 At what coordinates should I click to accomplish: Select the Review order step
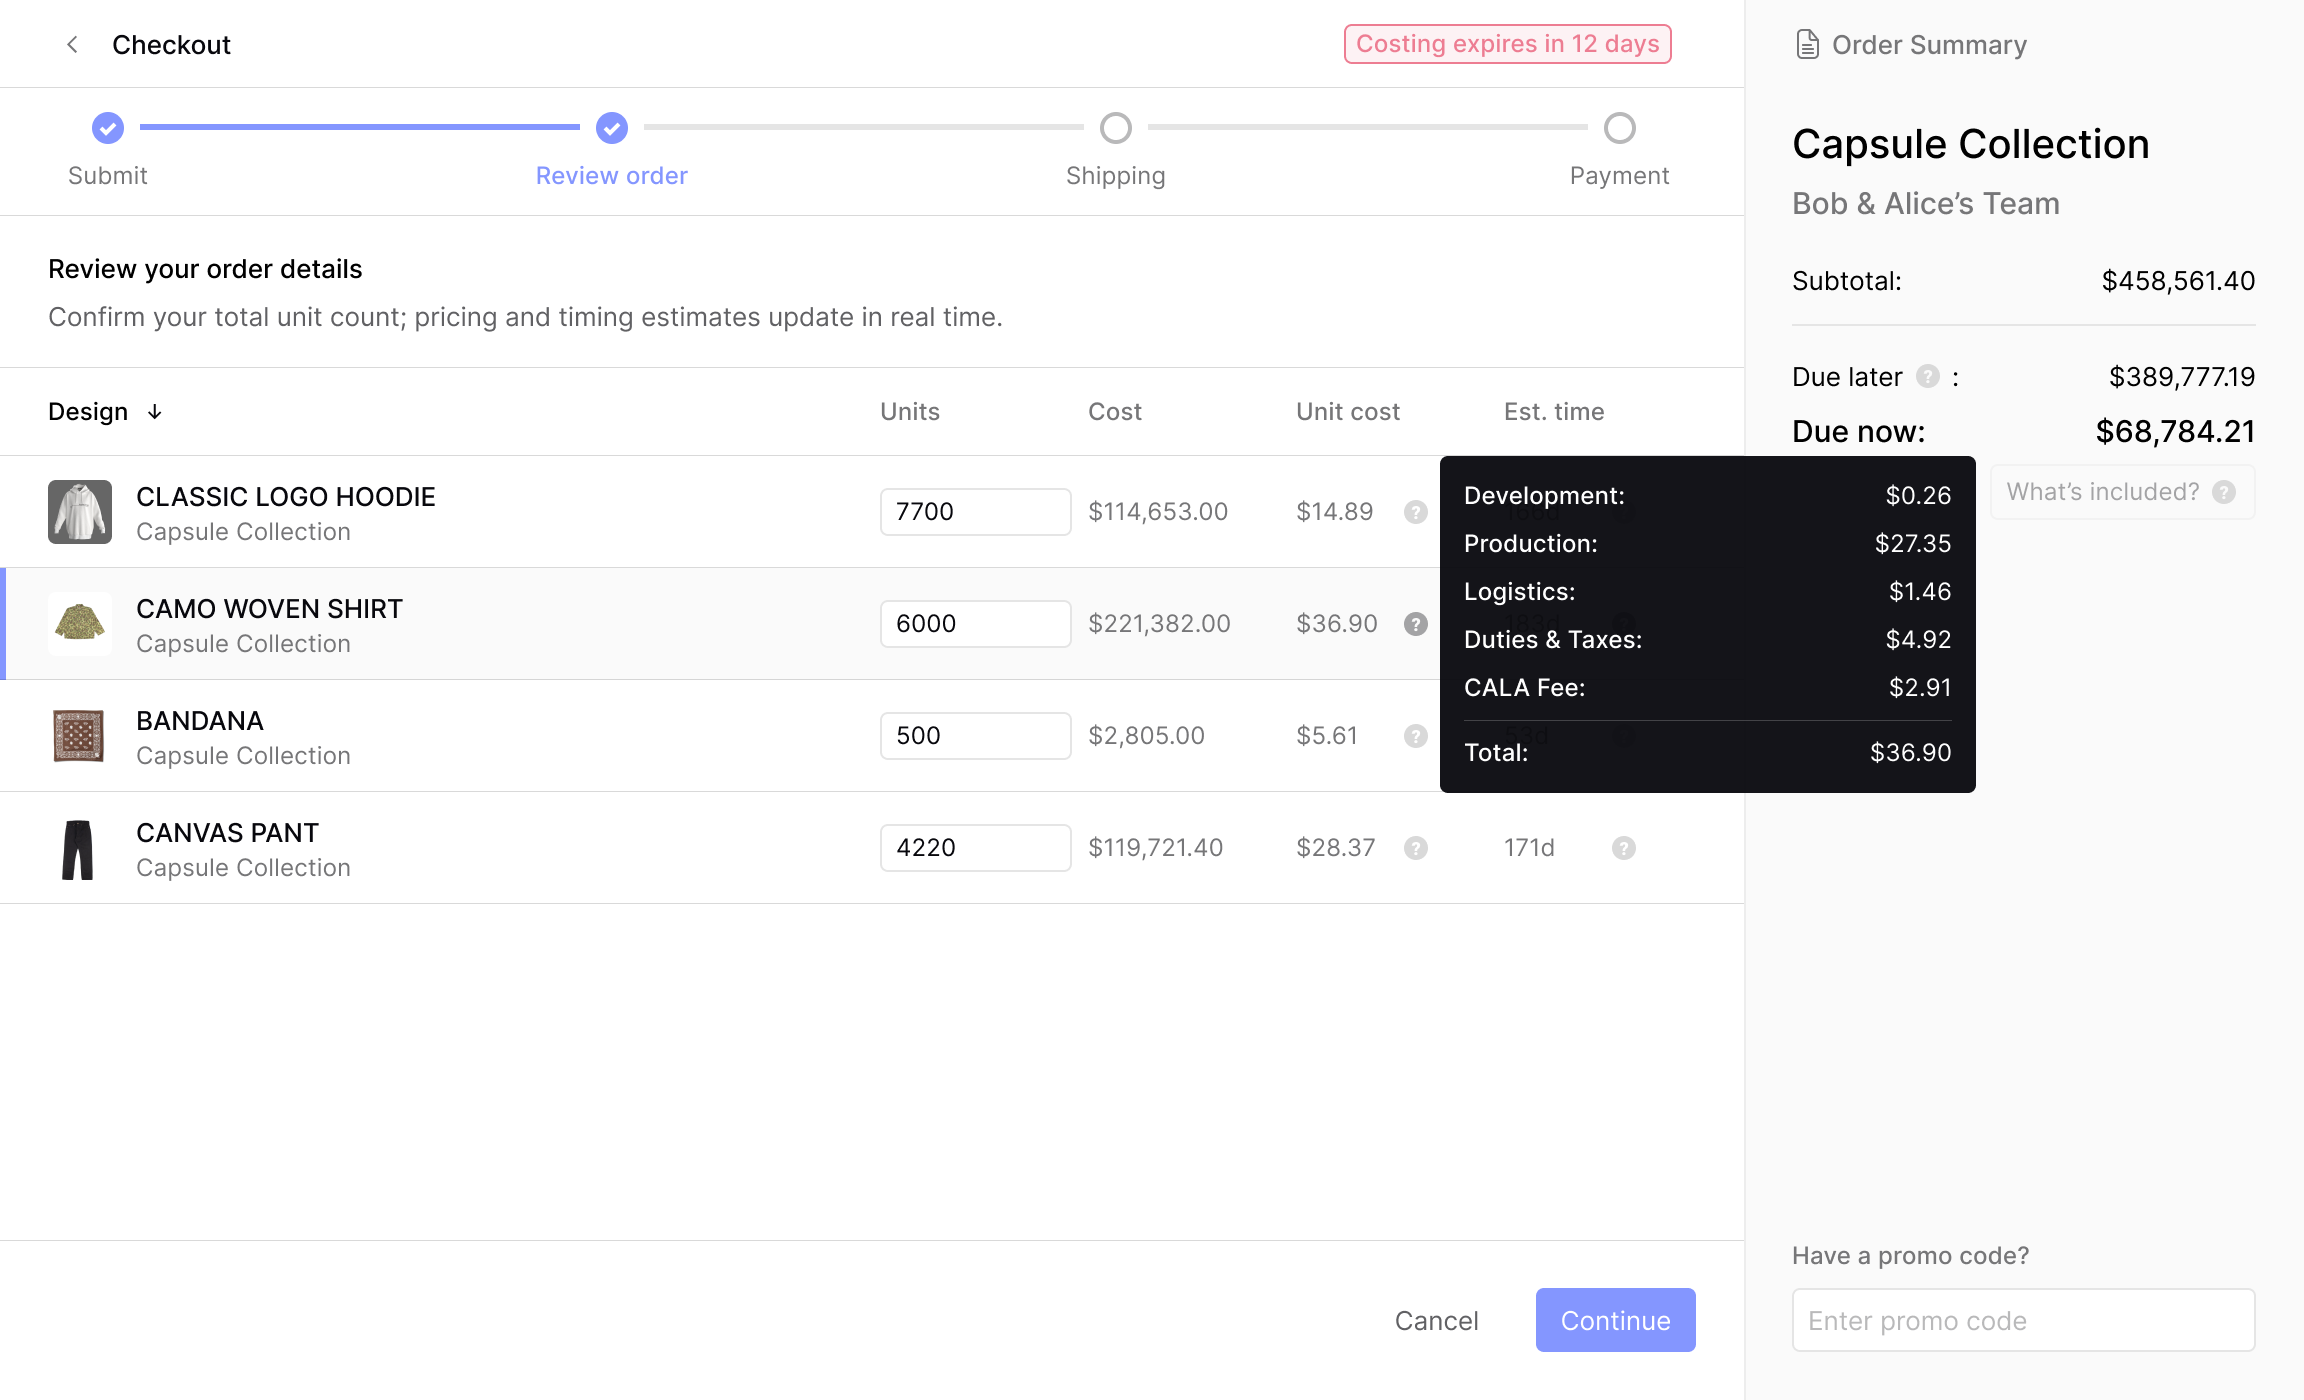click(611, 128)
